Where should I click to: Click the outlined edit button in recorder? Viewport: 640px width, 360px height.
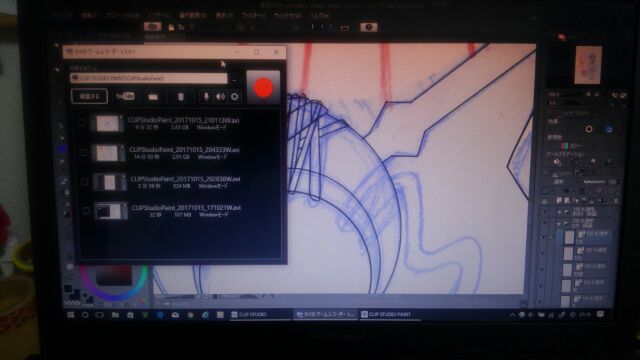[89, 96]
